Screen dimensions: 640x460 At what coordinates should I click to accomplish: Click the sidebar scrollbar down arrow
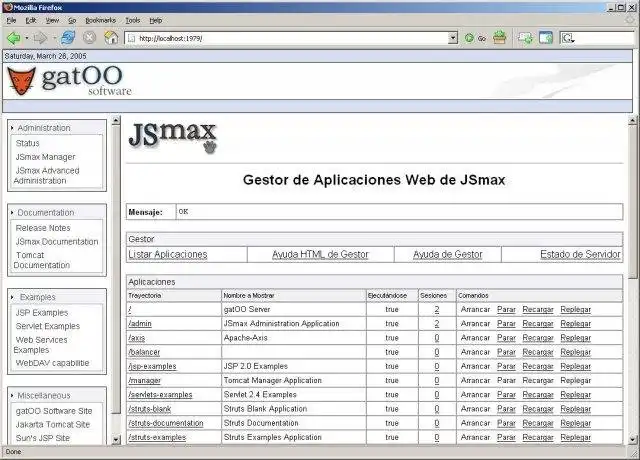click(116, 440)
